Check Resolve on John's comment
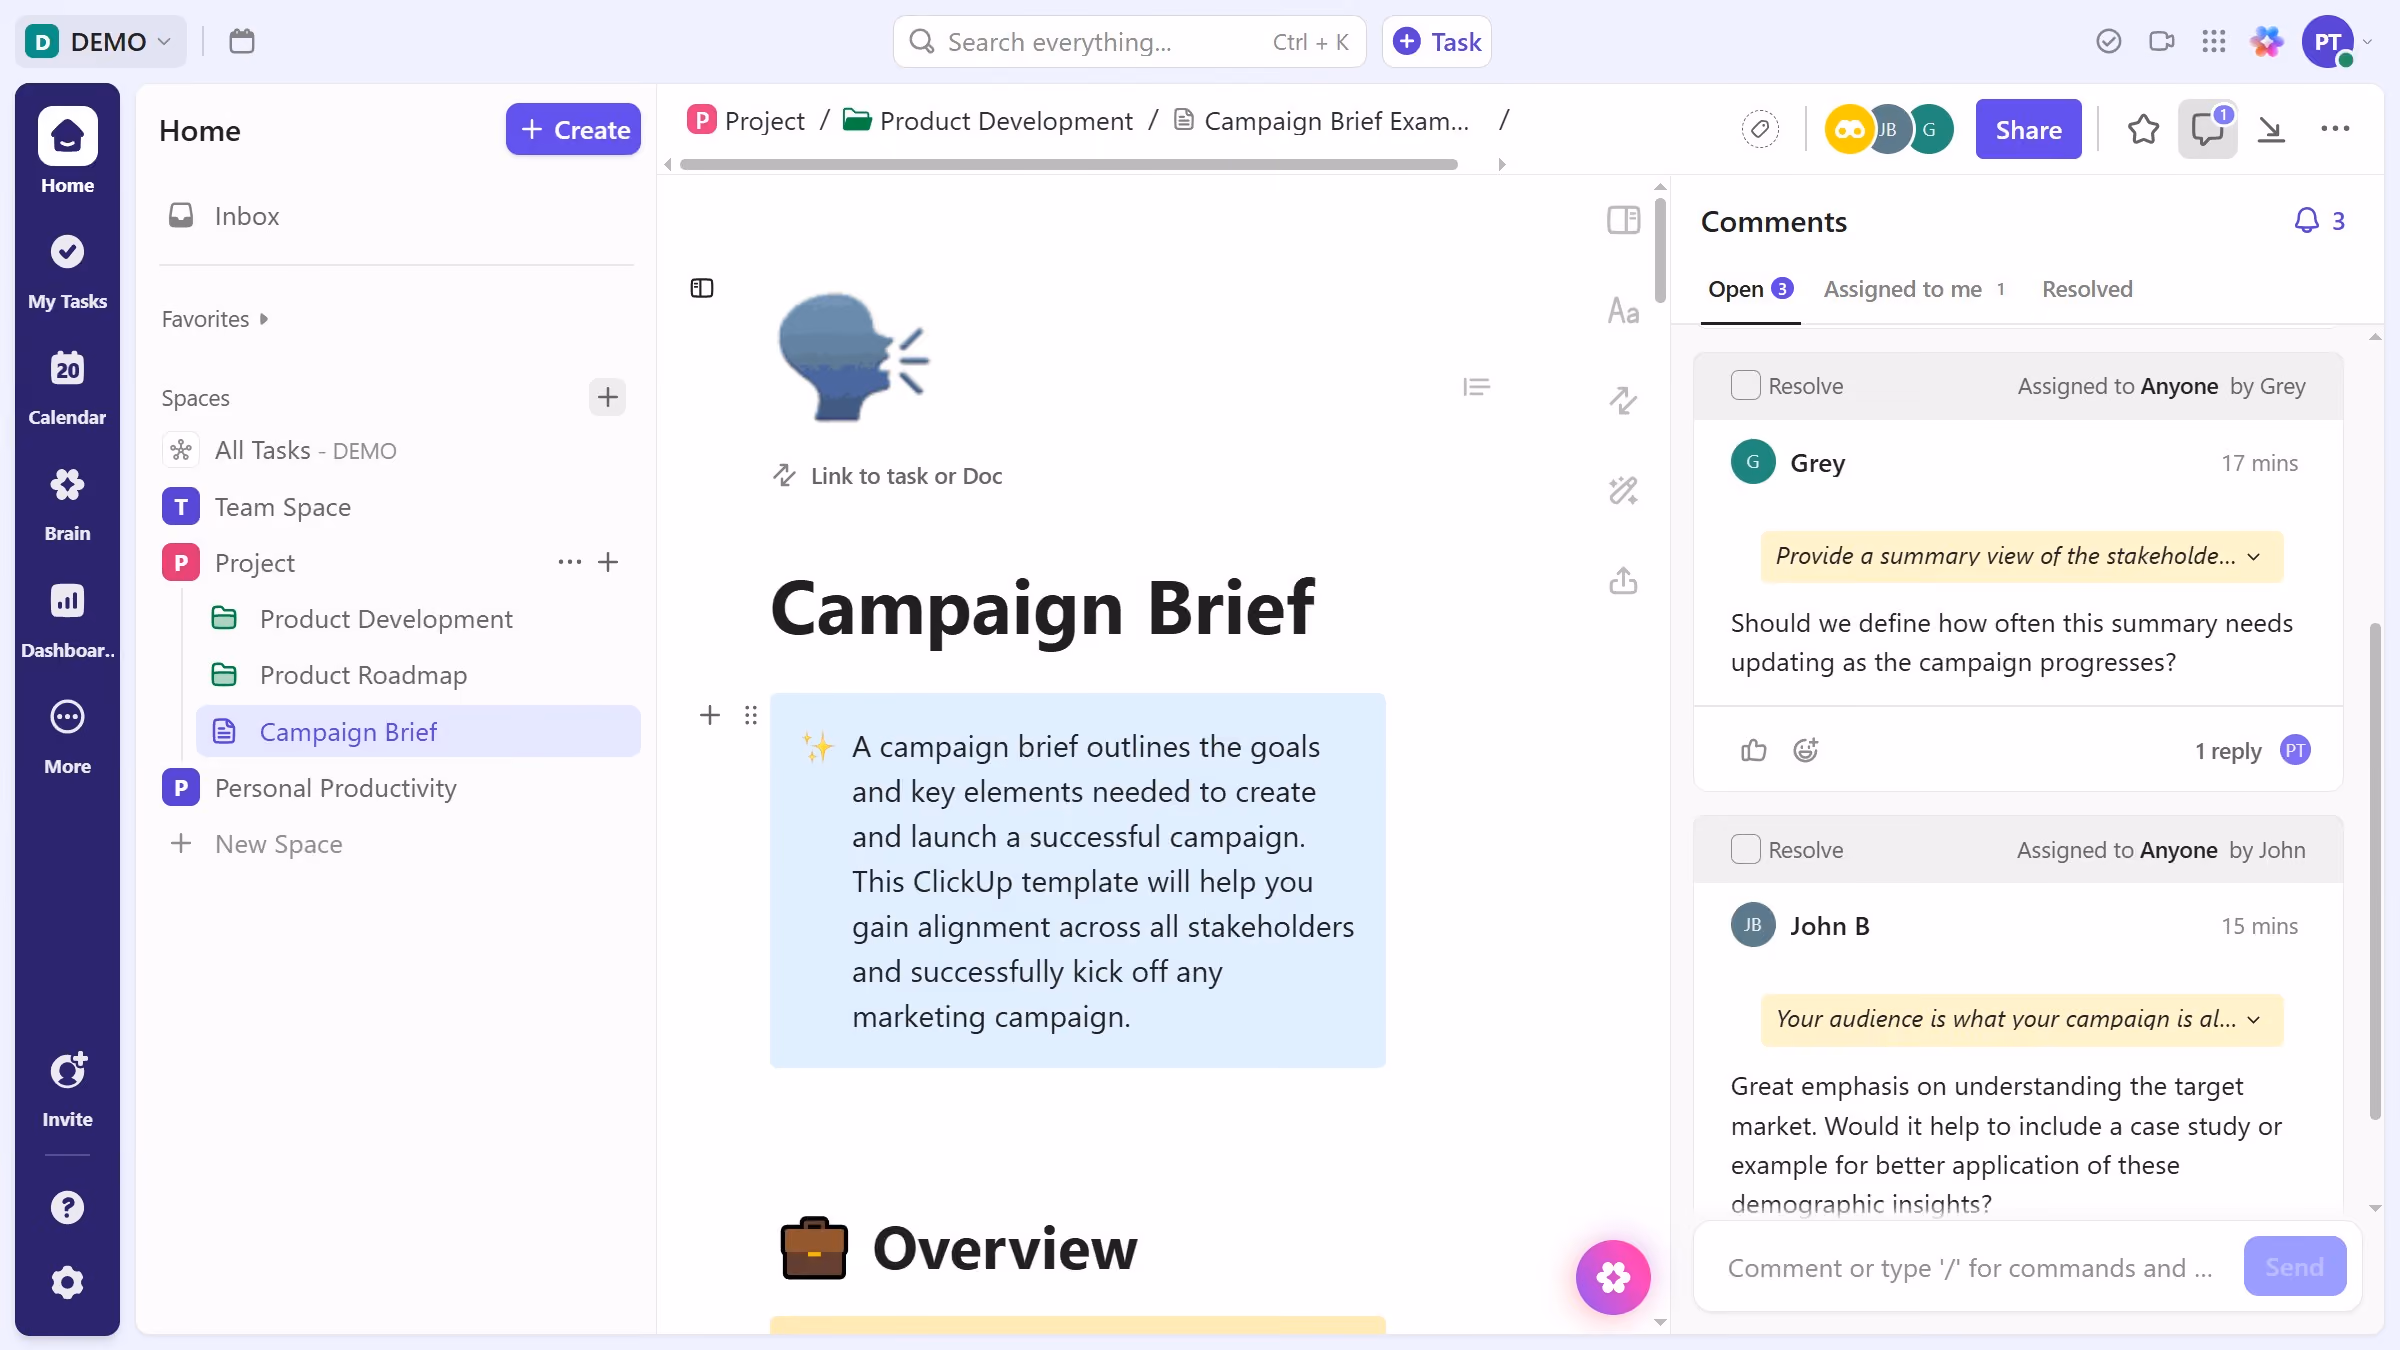 pyautogui.click(x=1745, y=850)
